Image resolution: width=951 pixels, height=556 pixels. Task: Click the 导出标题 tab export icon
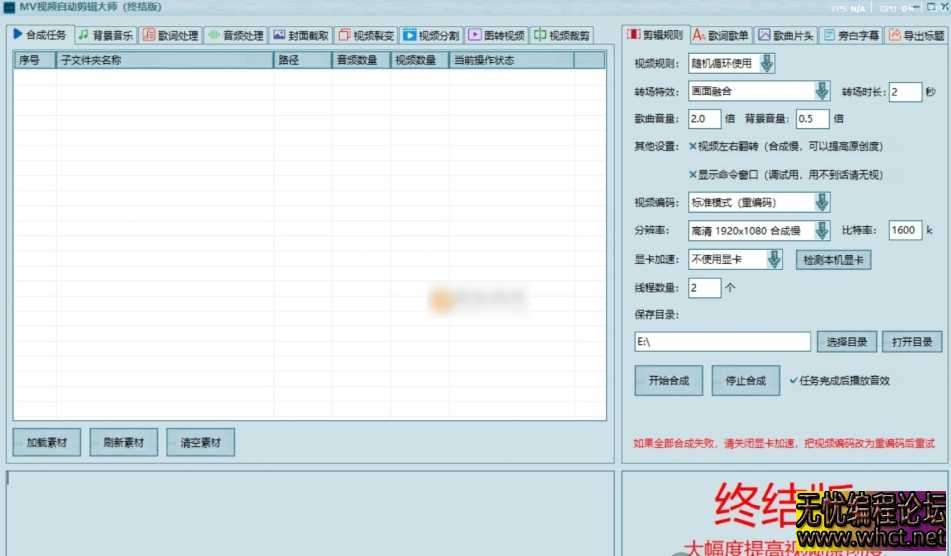click(x=893, y=35)
